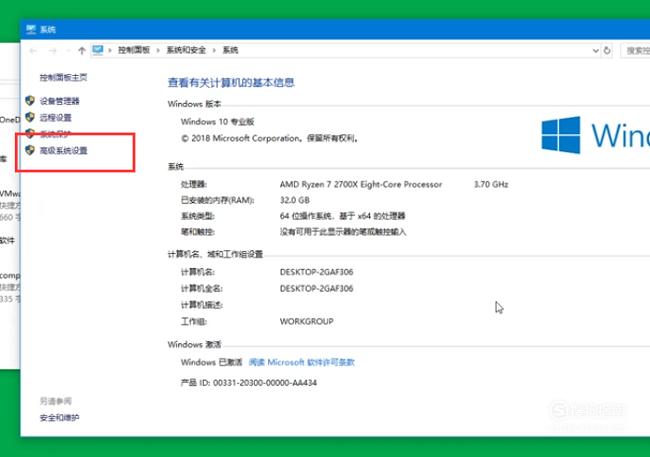Navigate to 系统和安全 breadcrumb
This screenshot has height=457, width=650.
[186, 50]
